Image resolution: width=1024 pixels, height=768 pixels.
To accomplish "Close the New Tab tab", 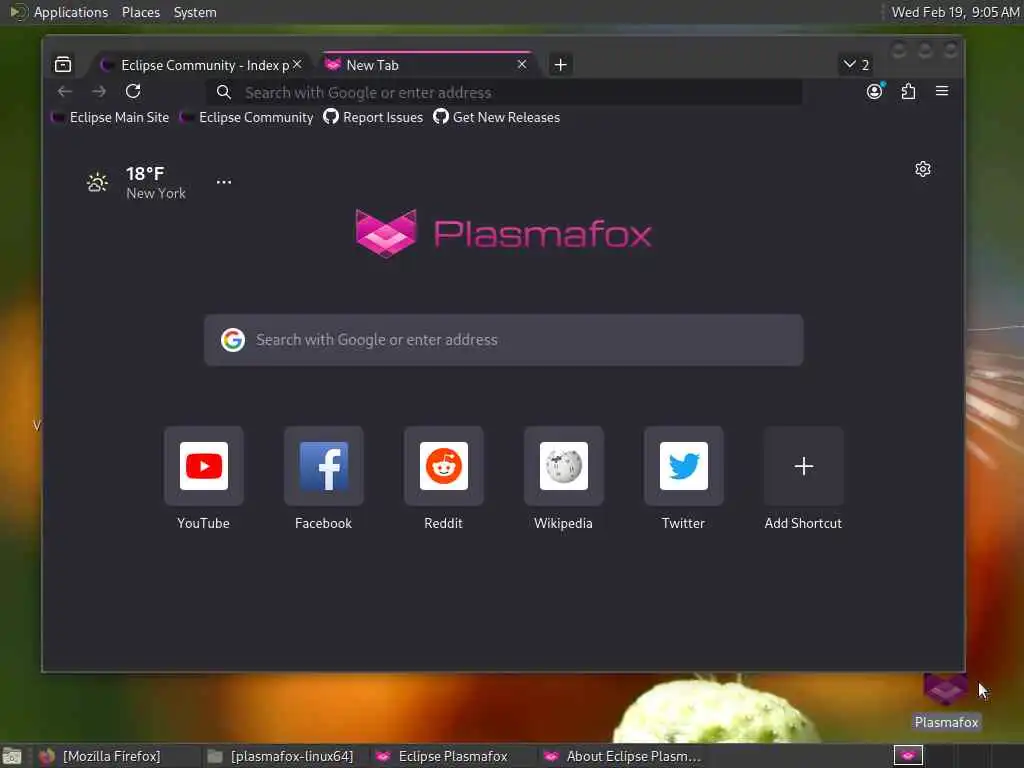I will coord(522,64).
